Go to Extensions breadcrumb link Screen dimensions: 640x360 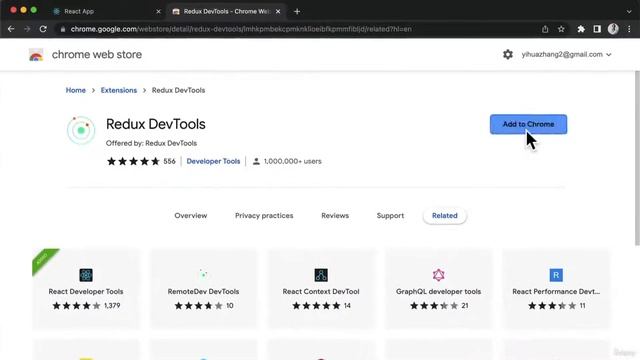(119, 90)
